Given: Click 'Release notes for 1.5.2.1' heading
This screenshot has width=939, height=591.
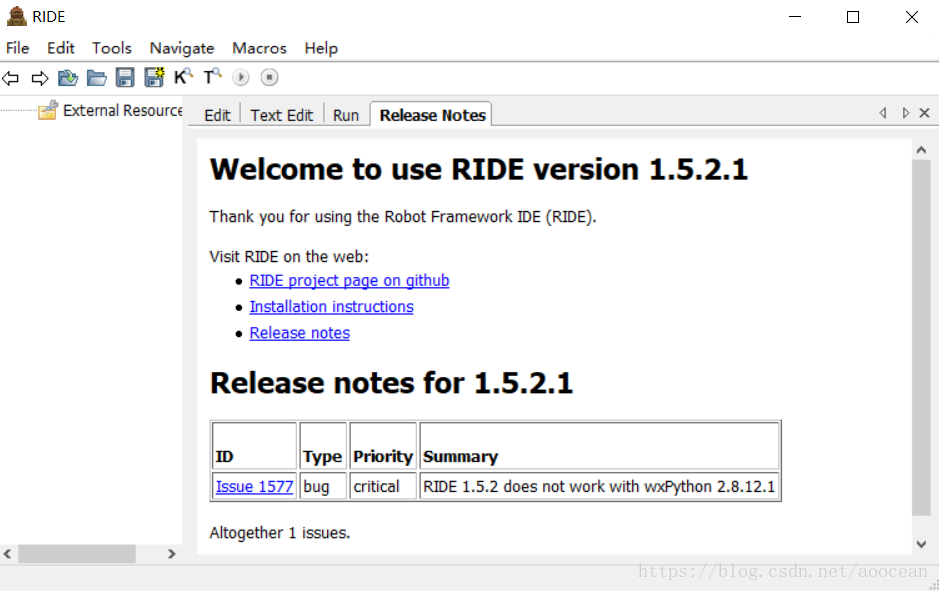Looking at the screenshot, I should [392, 383].
